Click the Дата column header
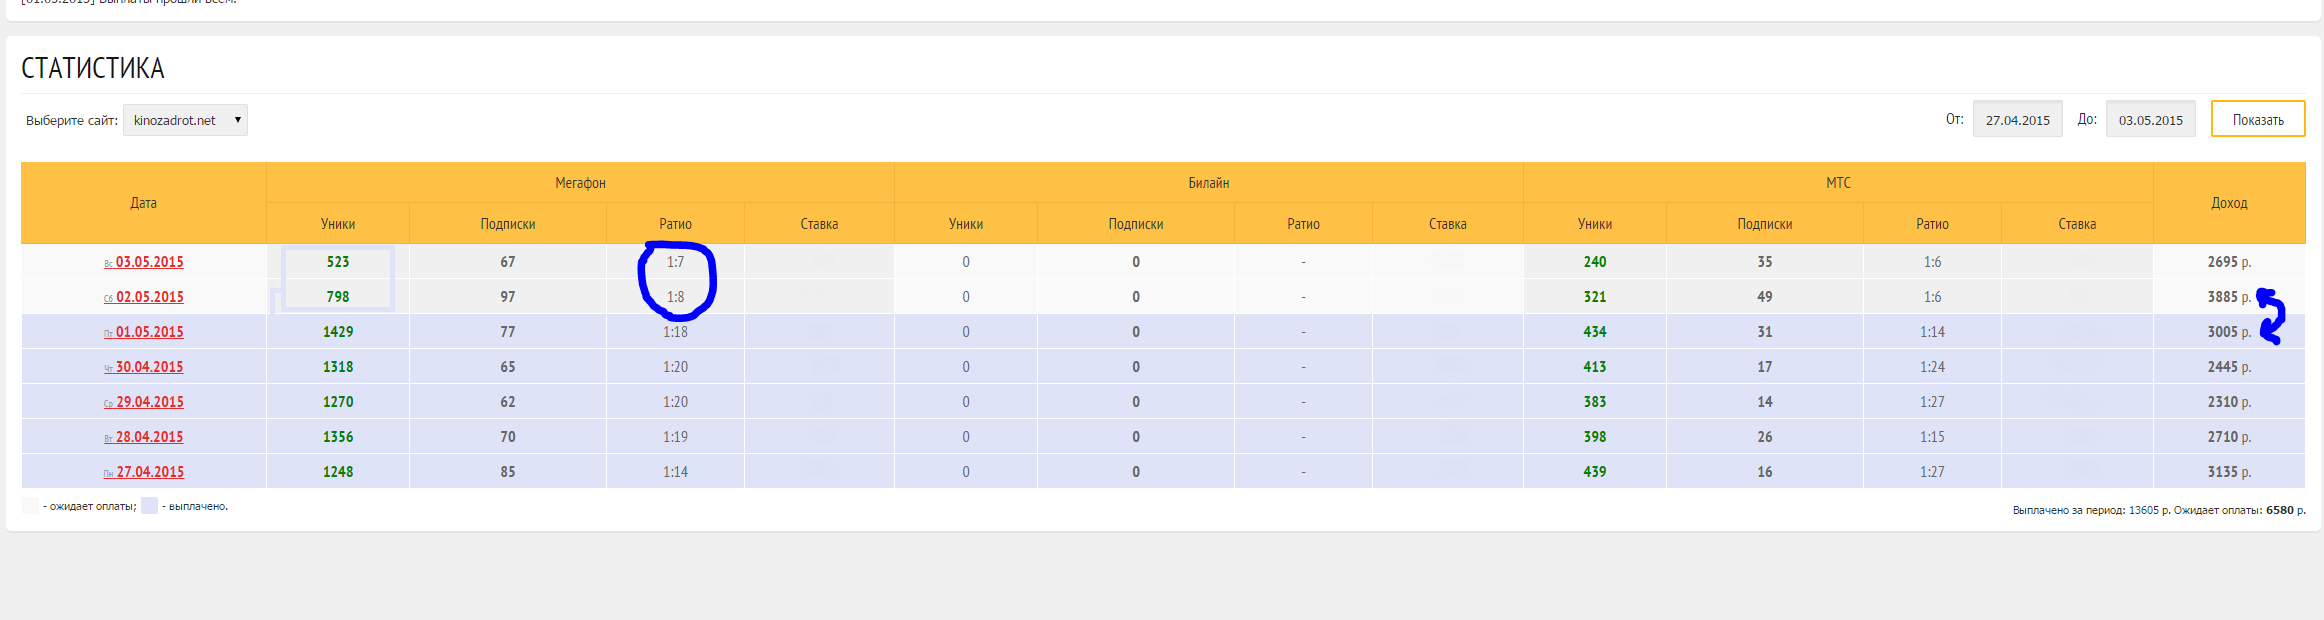2324x620 pixels. tap(143, 203)
